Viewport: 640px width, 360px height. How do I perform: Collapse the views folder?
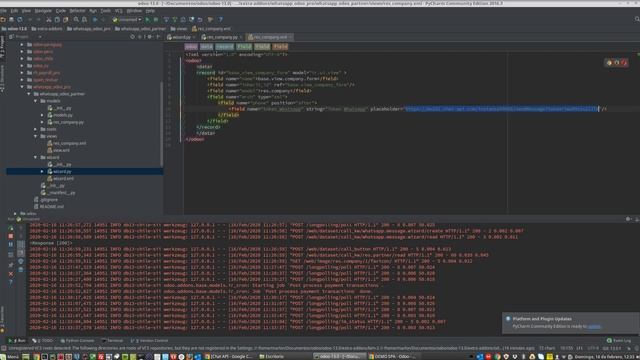point(36,136)
